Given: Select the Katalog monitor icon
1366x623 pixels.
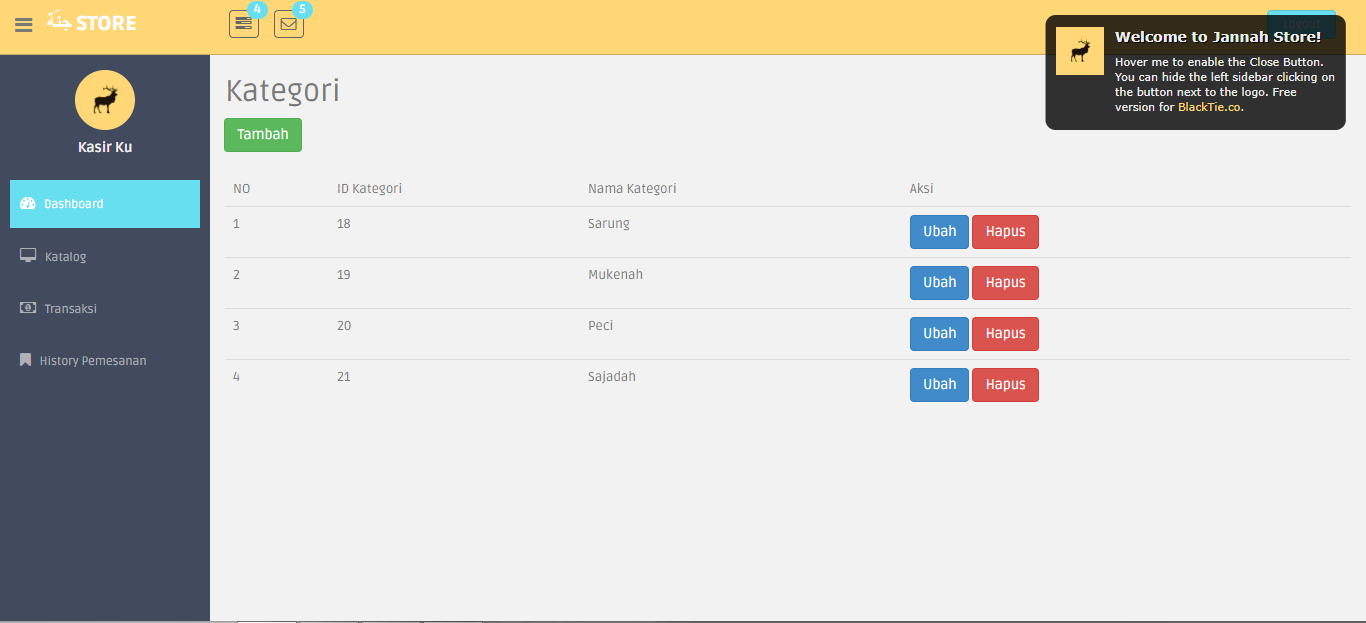Looking at the screenshot, I should point(27,255).
